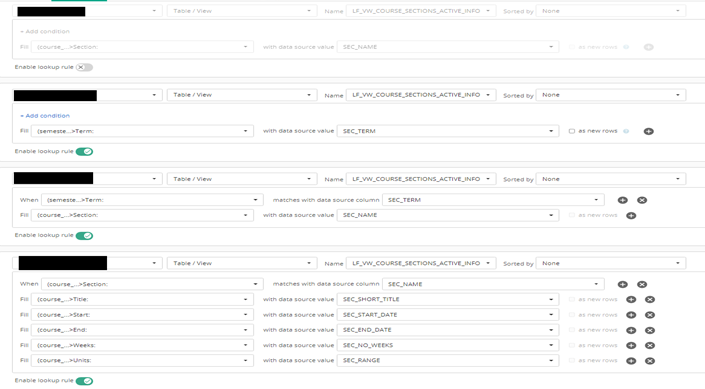The image size is (705, 389).
Task: Open the SEC_TERM data source column dropdown in the When row
Action: 493,200
